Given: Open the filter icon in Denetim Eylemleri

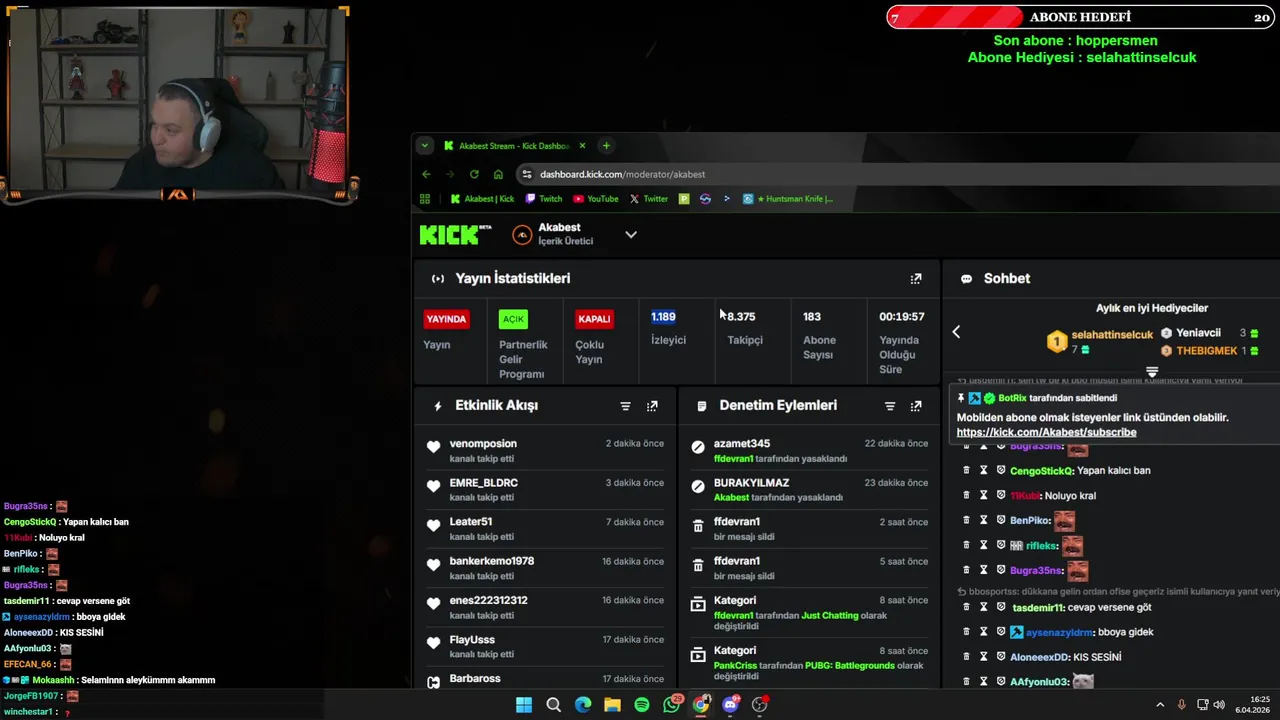Looking at the screenshot, I should tap(889, 406).
